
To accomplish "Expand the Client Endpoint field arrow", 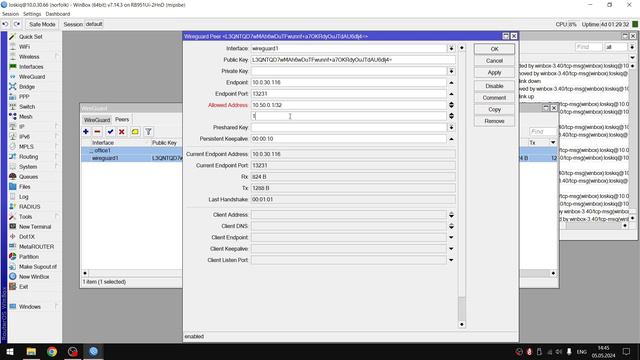I will coord(451,237).
